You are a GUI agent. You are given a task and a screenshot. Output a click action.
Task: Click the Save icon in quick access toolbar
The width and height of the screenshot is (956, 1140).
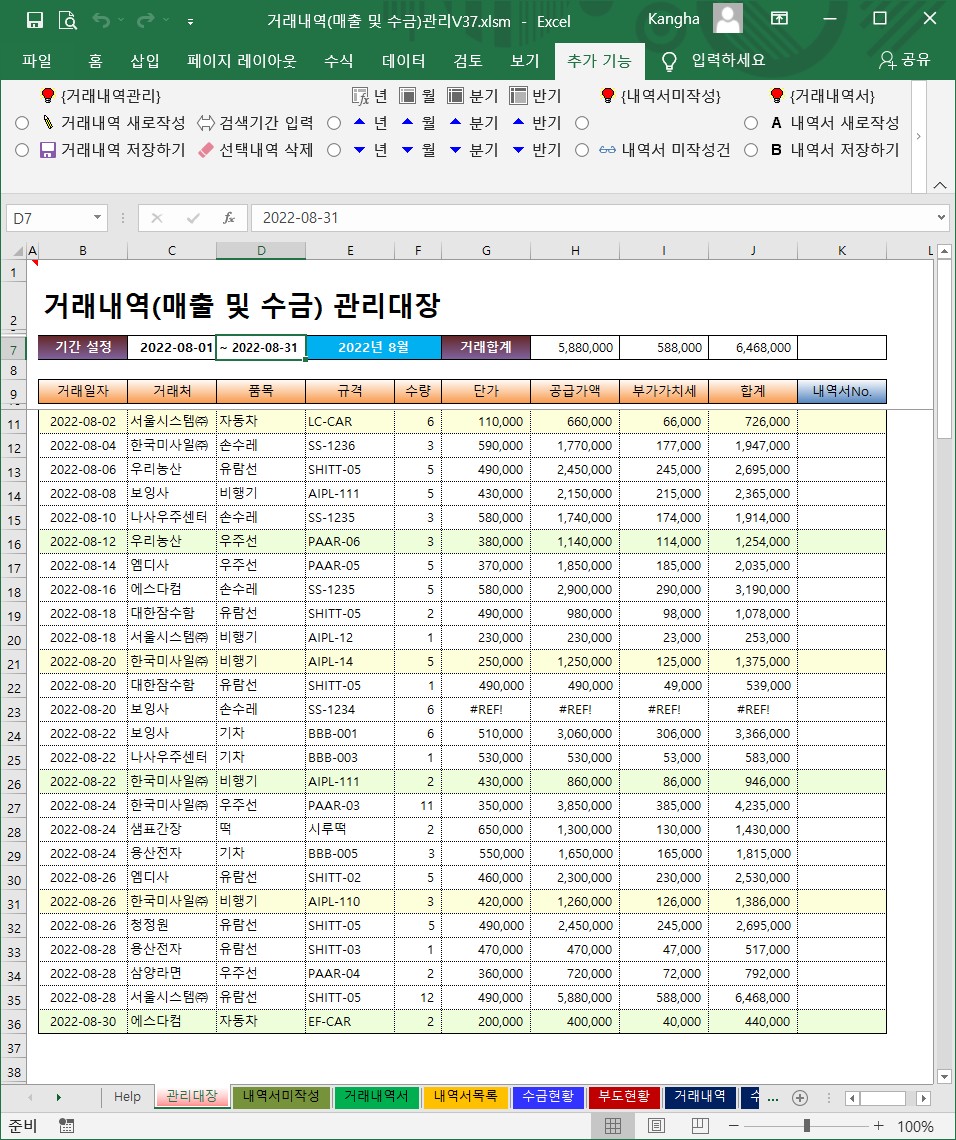click(34, 20)
